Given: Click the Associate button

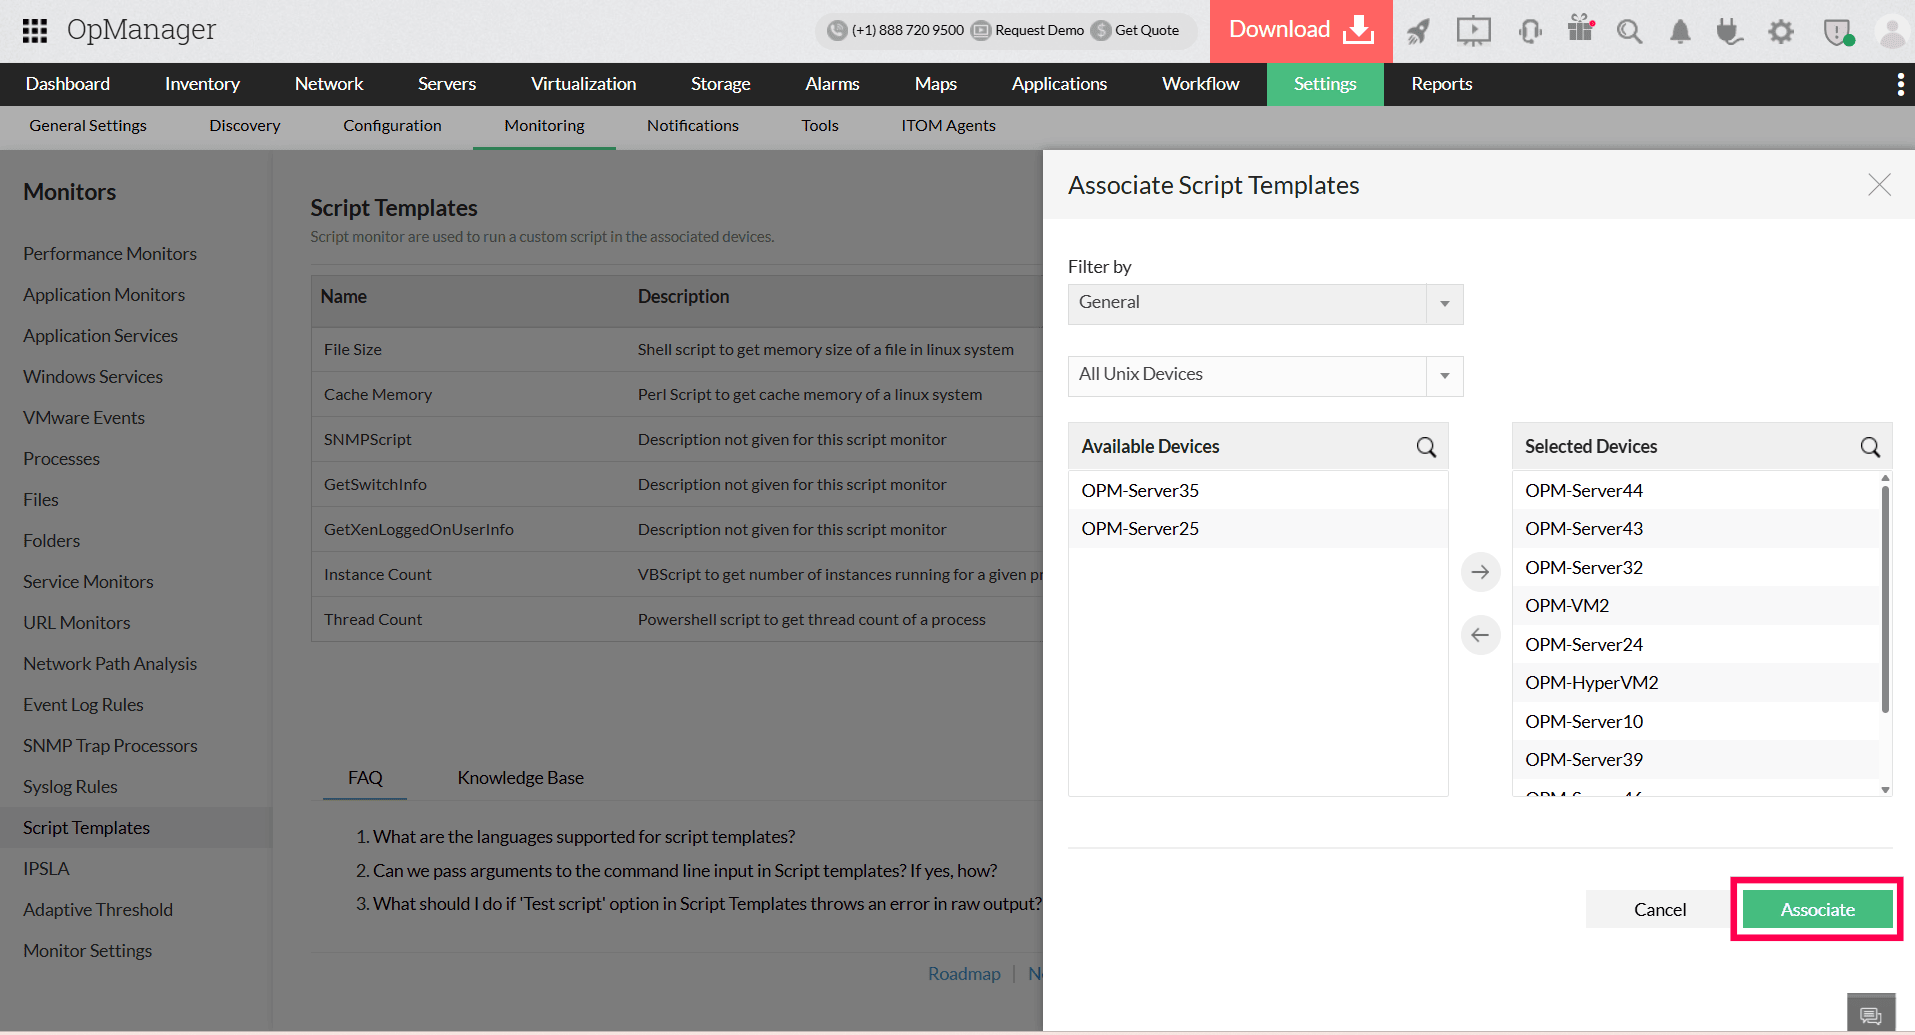Looking at the screenshot, I should (x=1816, y=909).
